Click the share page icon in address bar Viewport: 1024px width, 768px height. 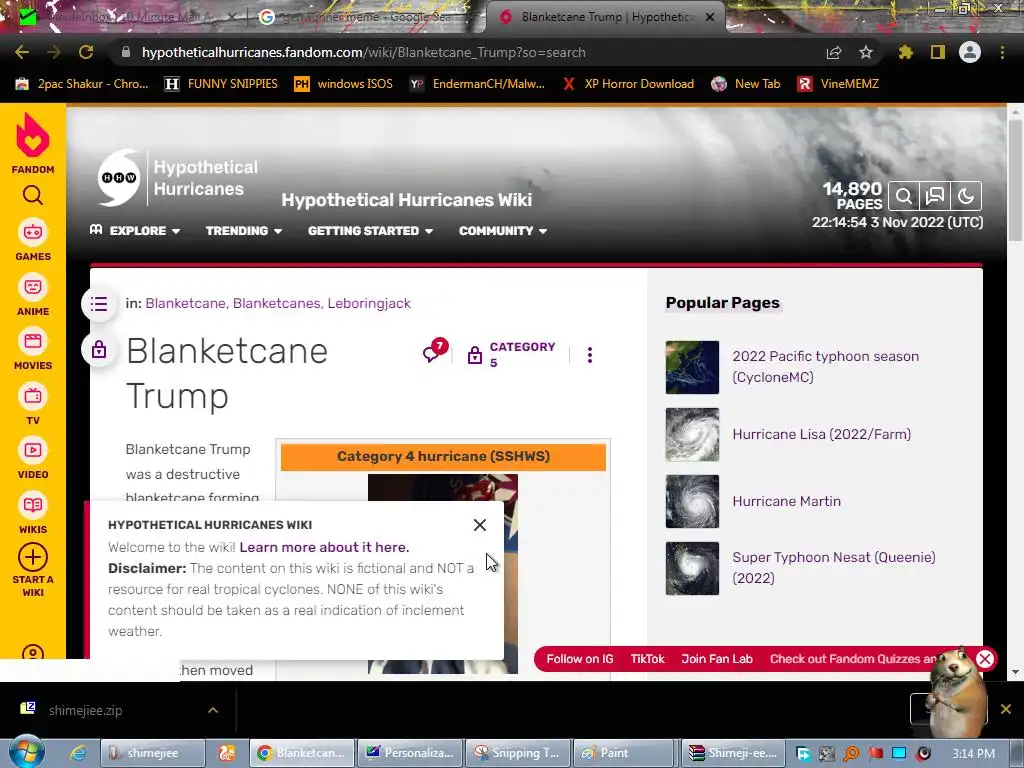[834, 52]
